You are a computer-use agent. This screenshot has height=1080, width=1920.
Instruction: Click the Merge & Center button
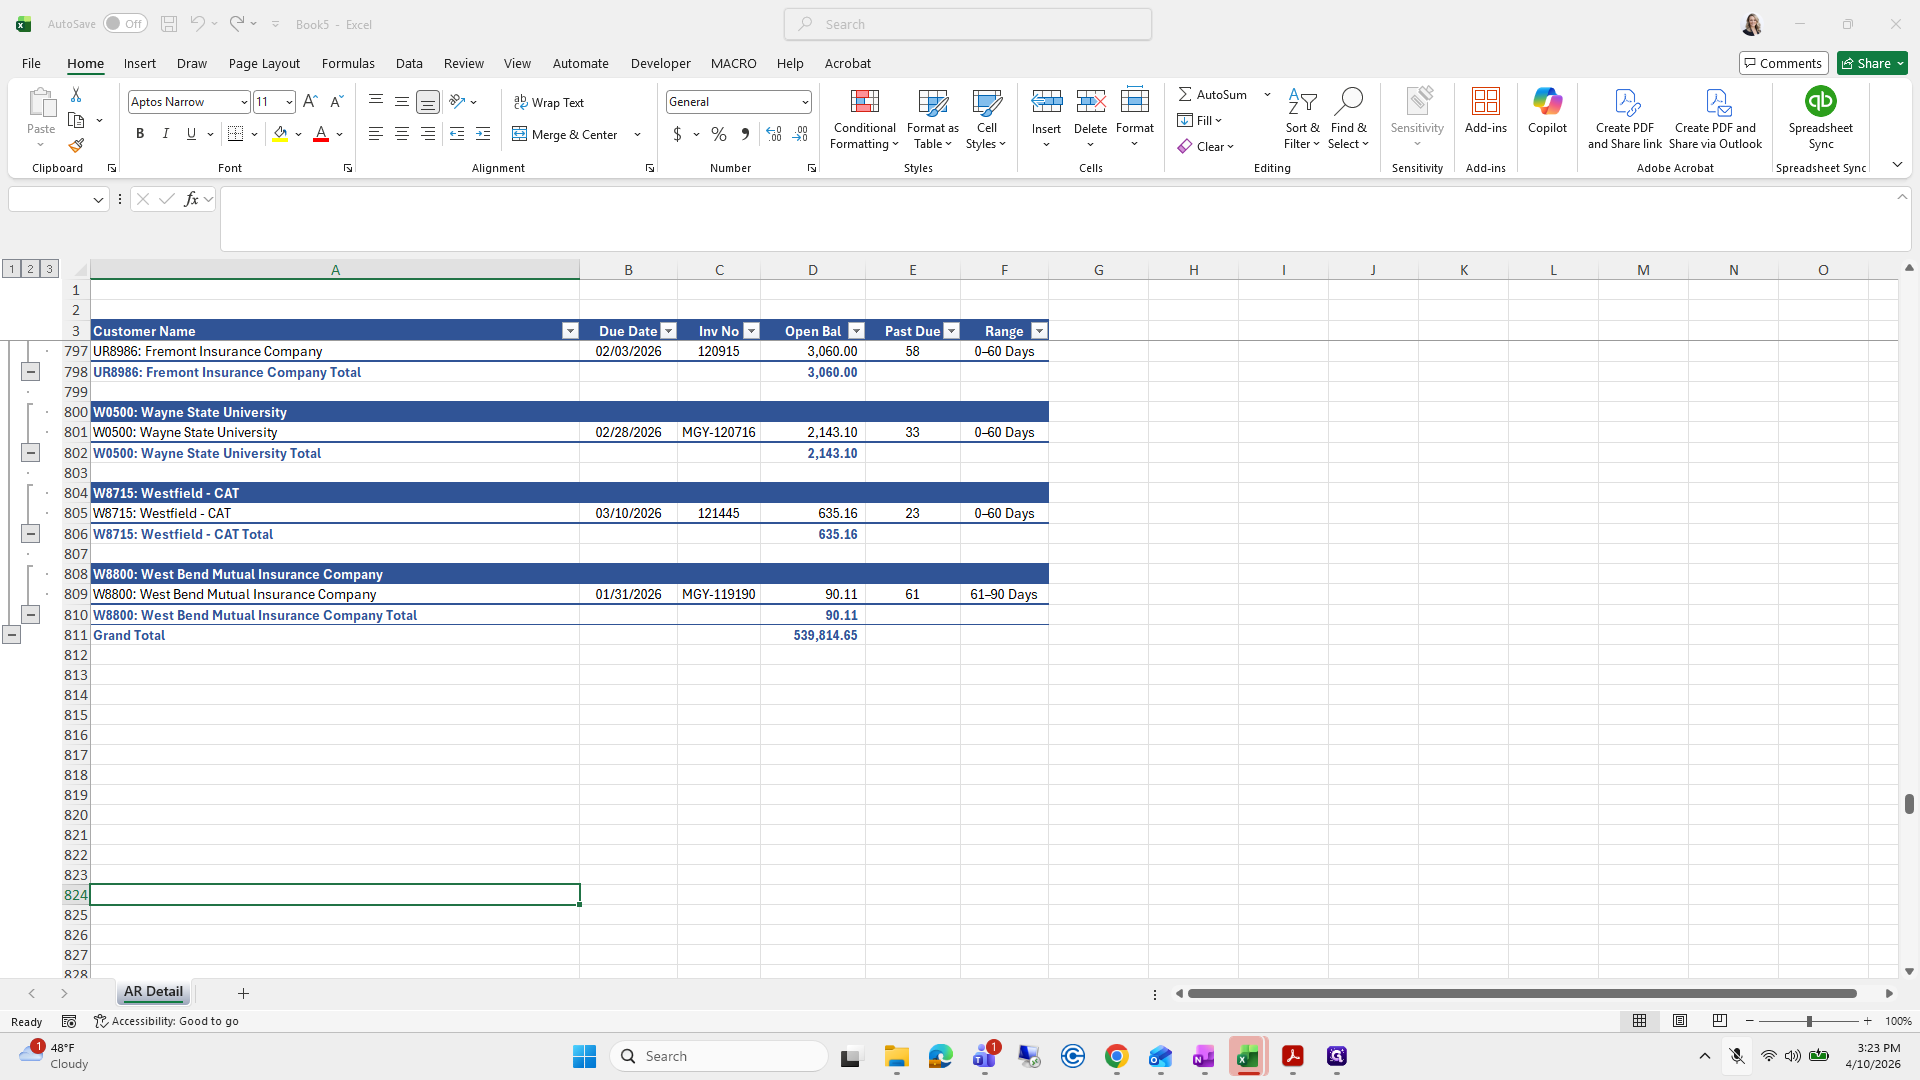click(566, 134)
